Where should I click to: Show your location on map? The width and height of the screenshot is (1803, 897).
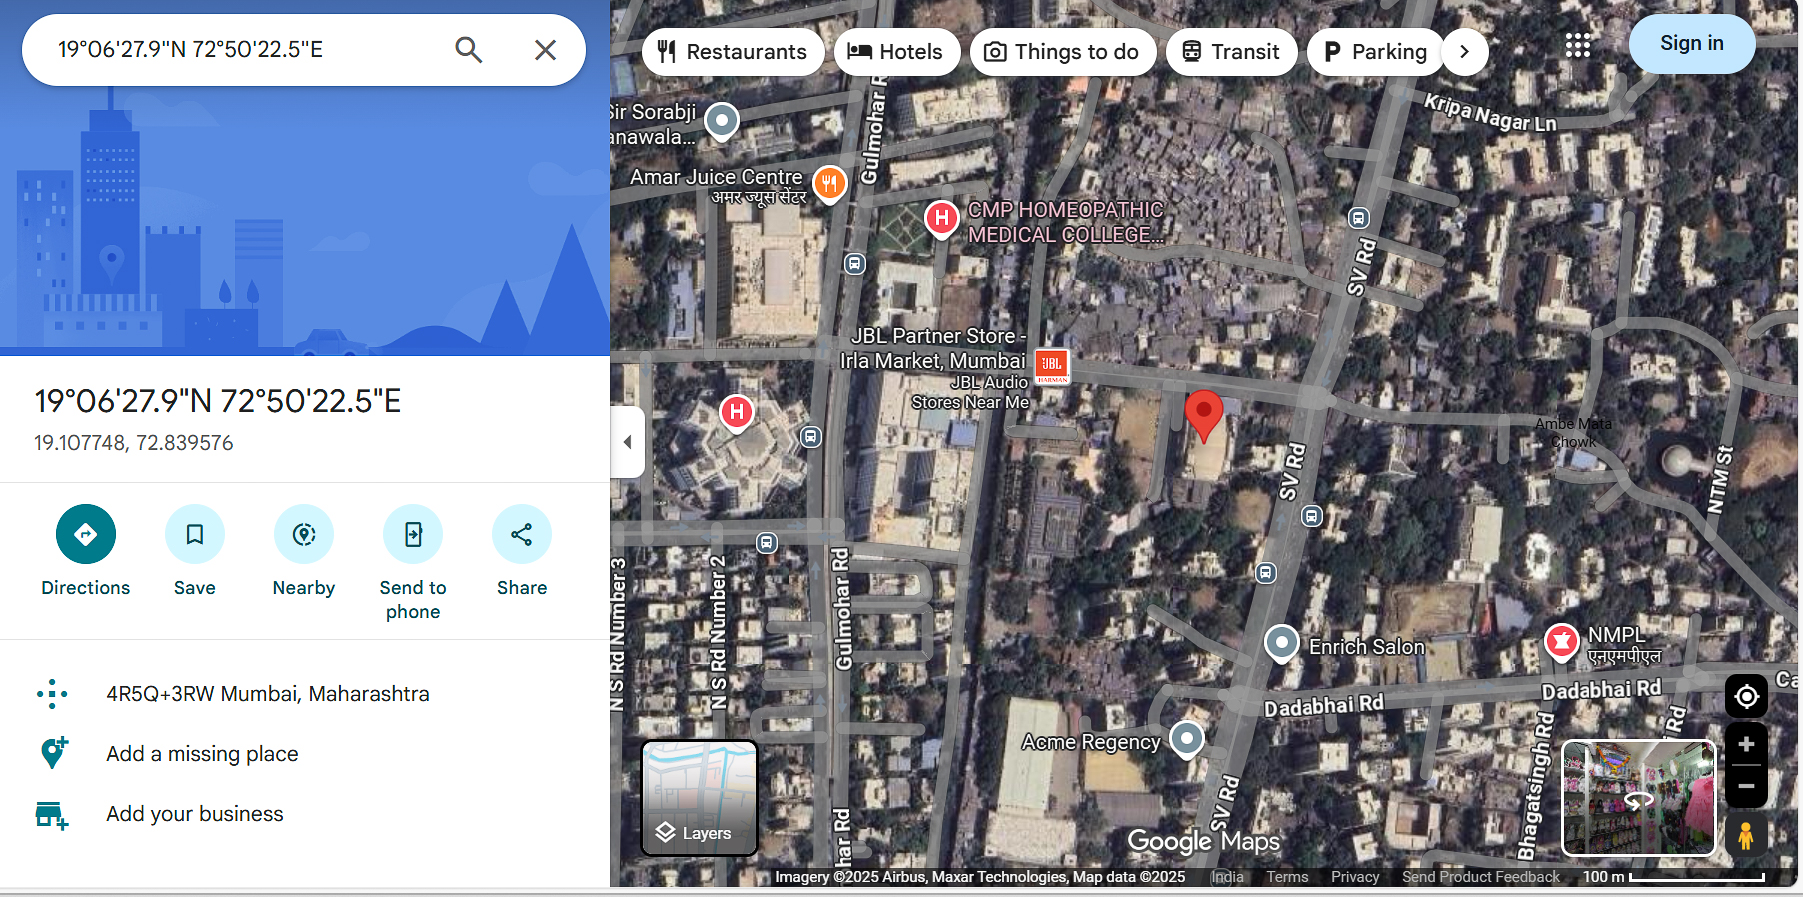(1746, 696)
